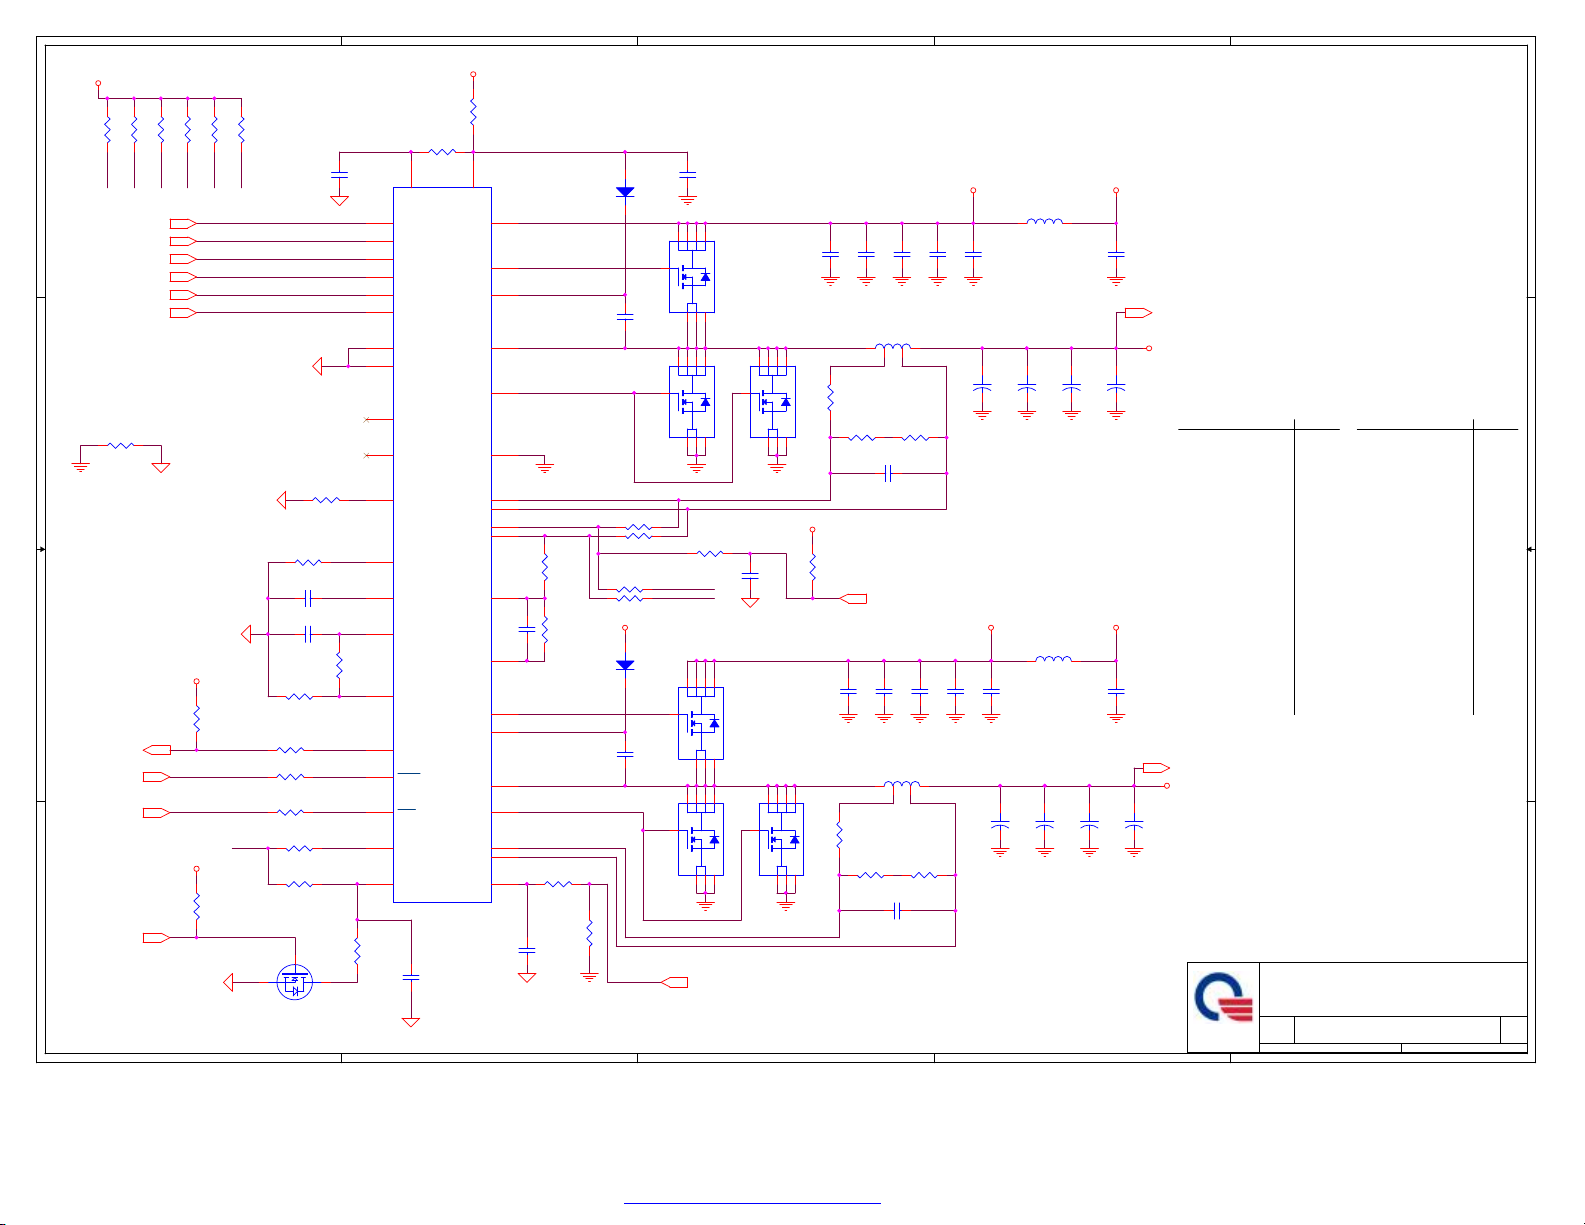1585x1225 pixels.
Task: Select the horizontal capacitor in upper sense network
Action: pos(888,473)
